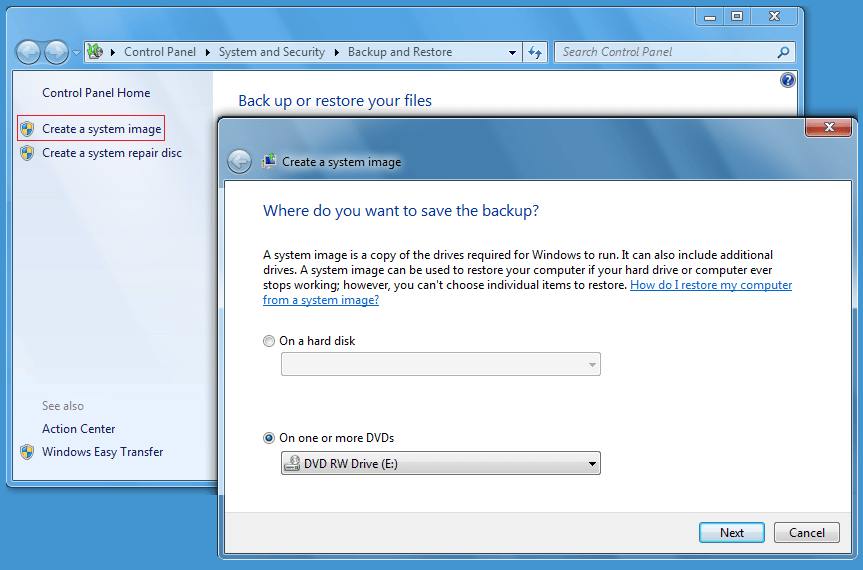Image resolution: width=863 pixels, height=570 pixels.
Task: Close the Create a system image dialog
Action: 828,127
